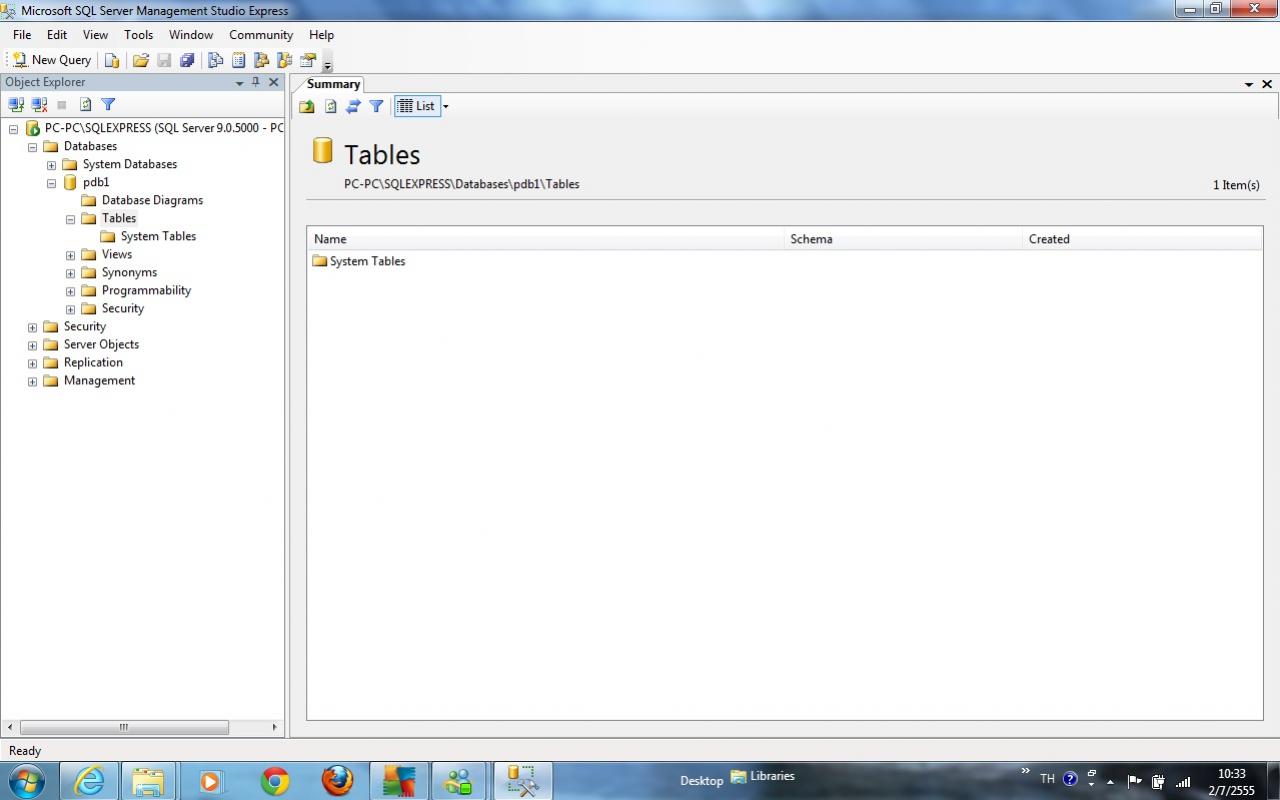The height and width of the screenshot is (800, 1280).
Task: Collapse the PC-PC\SQLEXPRESS server node
Action: pyautogui.click(x=13, y=129)
